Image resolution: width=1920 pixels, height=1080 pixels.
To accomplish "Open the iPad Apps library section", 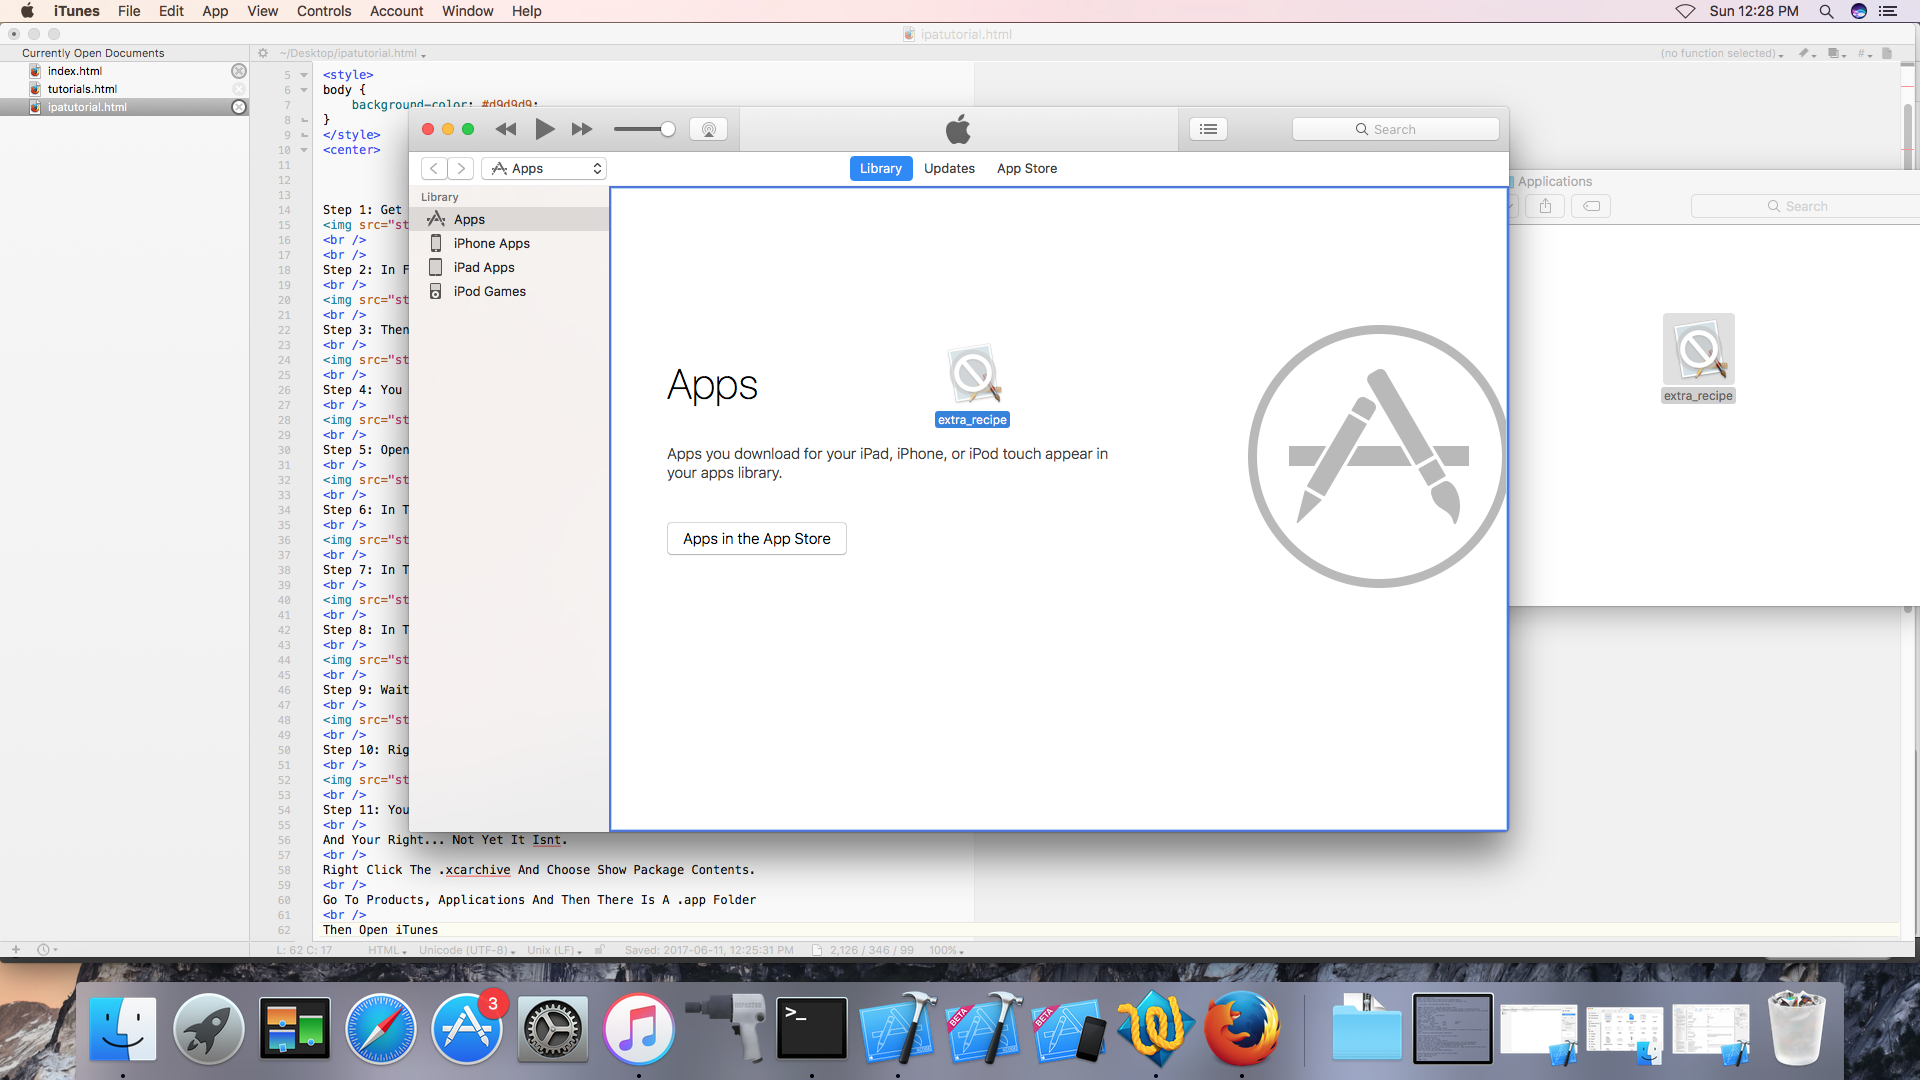I will click(x=484, y=267).
